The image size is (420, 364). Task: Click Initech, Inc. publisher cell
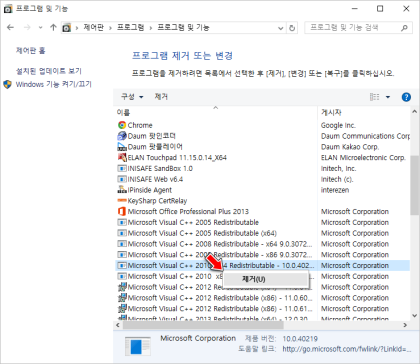click(x=338, y=168)
